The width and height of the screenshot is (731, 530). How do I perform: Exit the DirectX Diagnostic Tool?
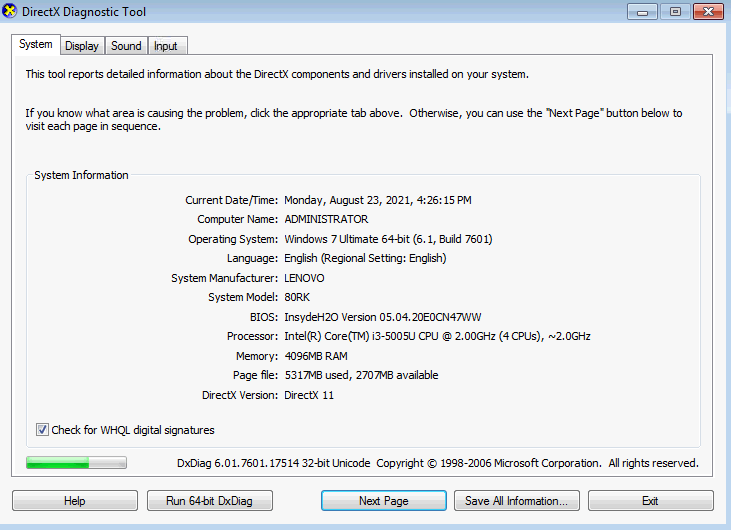click(x=651, y=501)
